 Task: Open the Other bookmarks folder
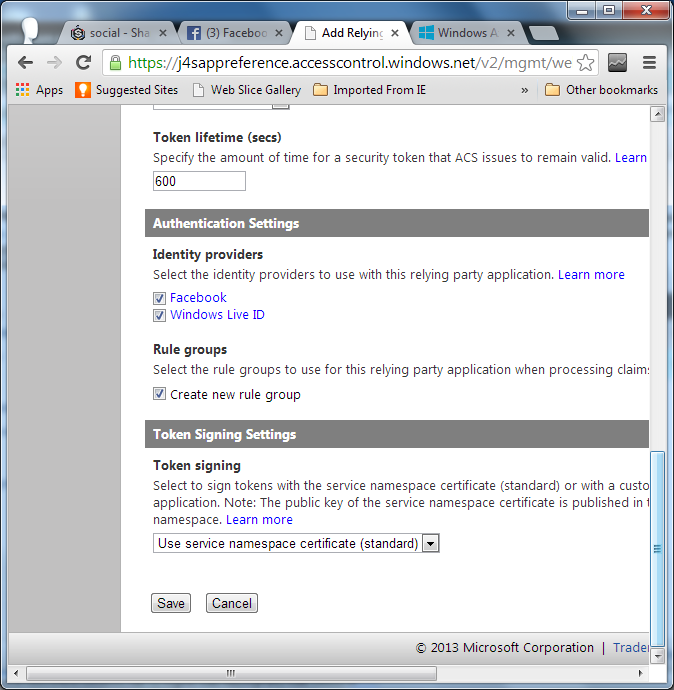[601, 90]
